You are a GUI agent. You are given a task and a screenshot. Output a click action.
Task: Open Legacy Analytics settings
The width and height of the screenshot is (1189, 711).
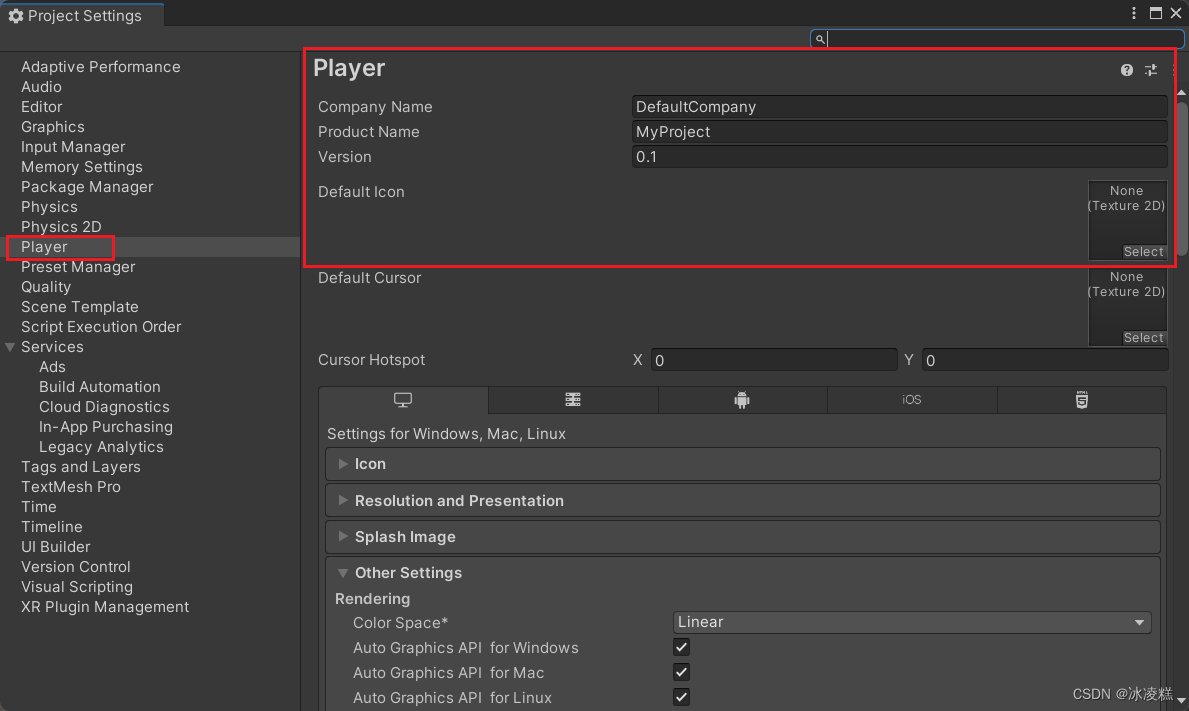101,447
